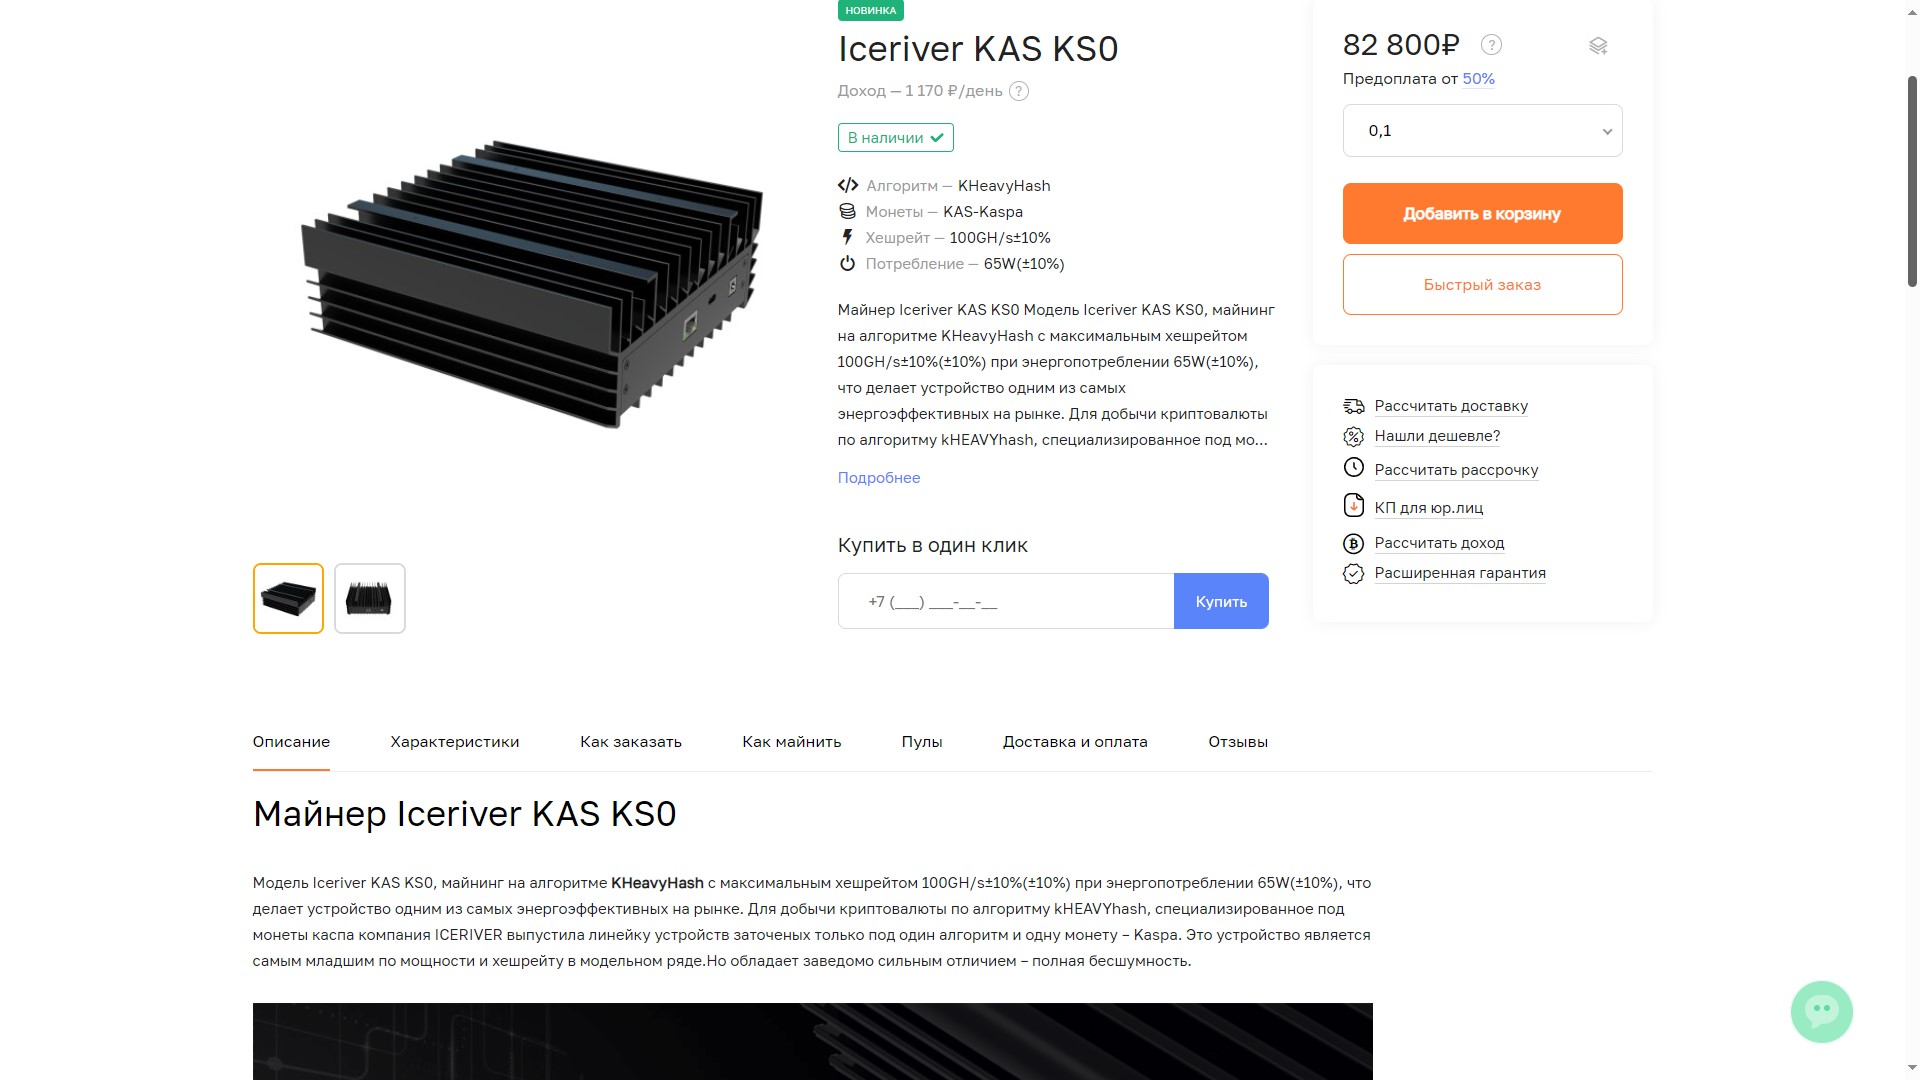This screenshot has width=1920, height=1080.
Task: Click Добавить в корзину button
Action: 1482,214
